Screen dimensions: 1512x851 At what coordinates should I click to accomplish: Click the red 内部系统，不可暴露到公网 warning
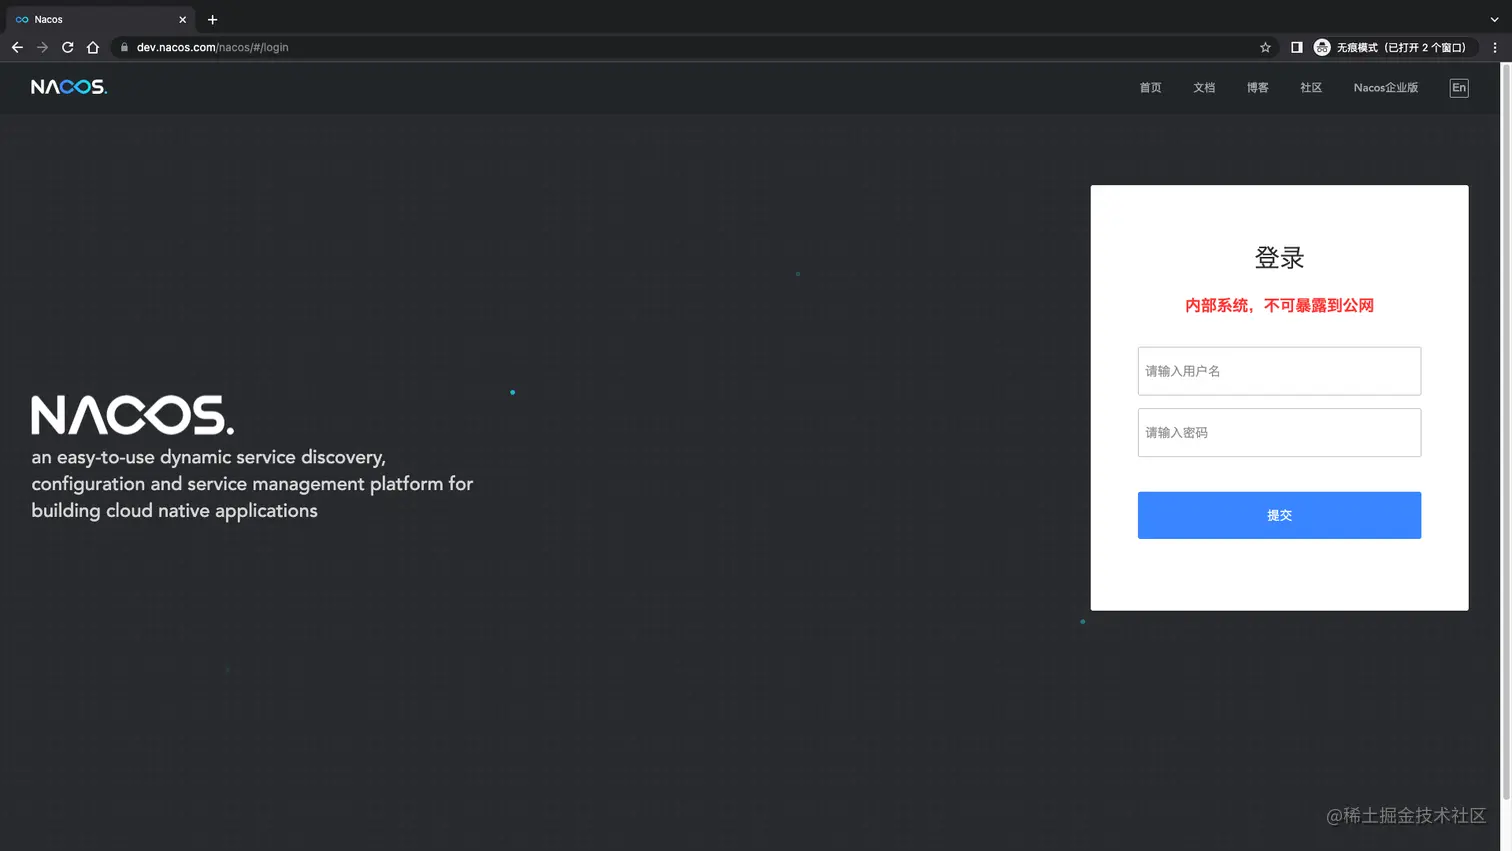click(x=1279, y=305)
